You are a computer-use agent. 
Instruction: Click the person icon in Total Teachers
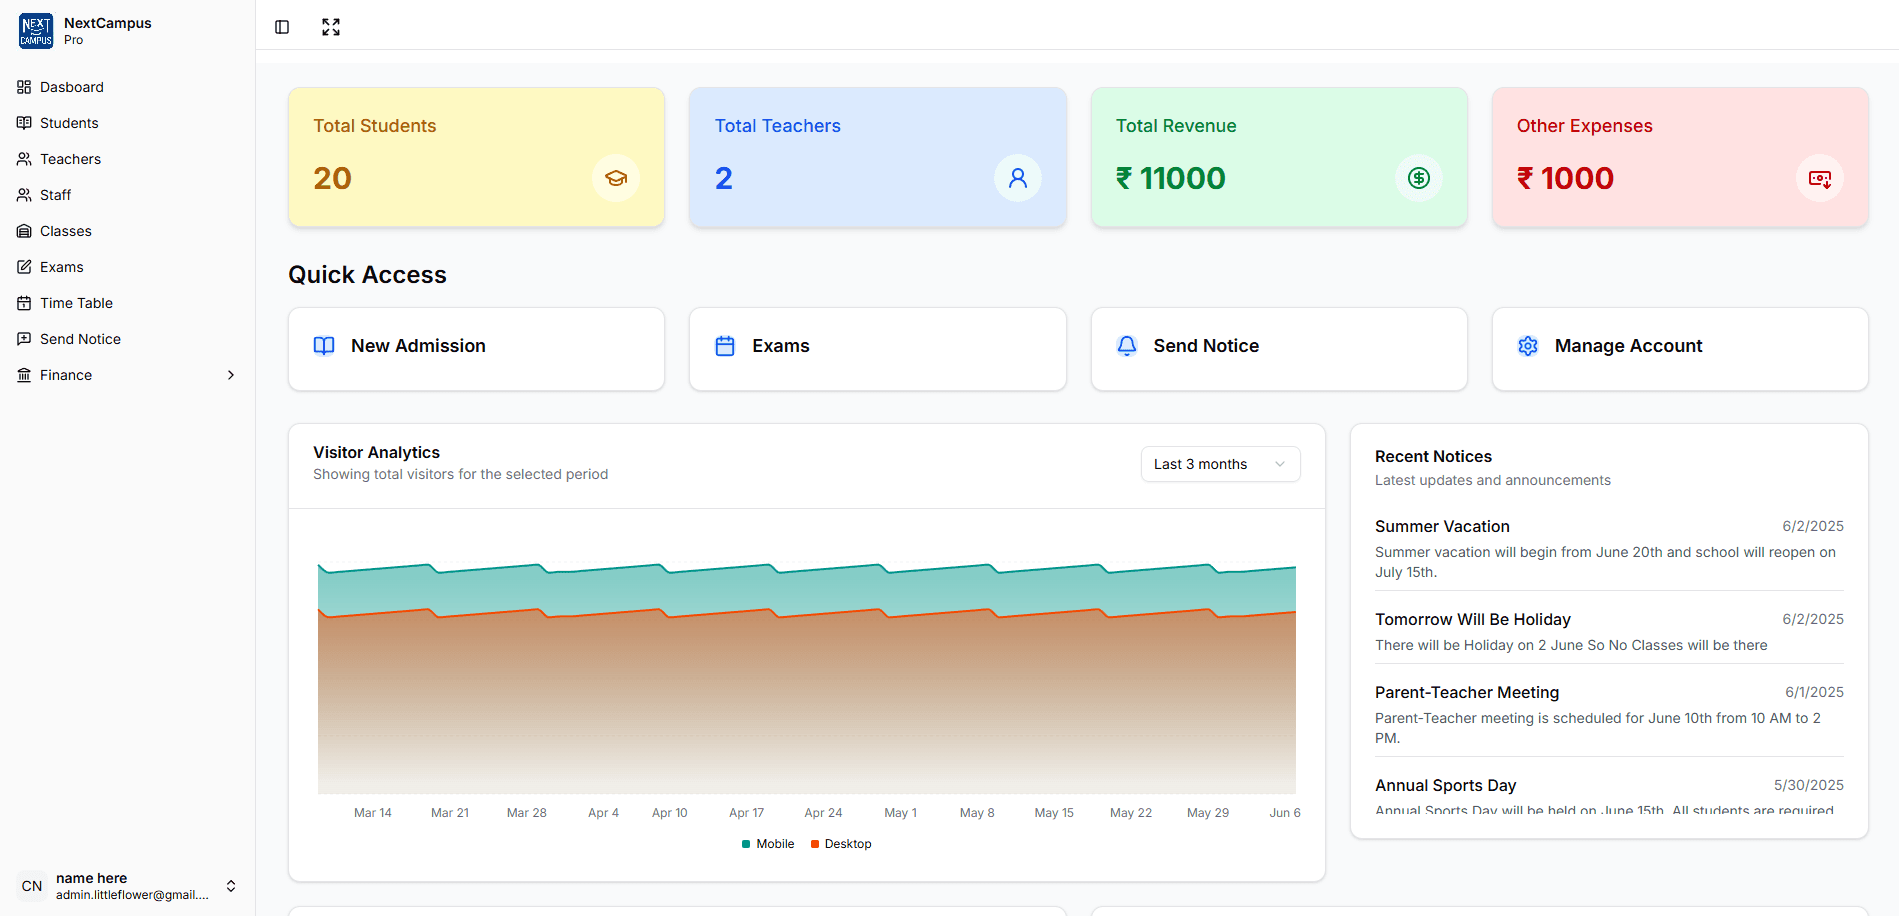[1018, 178]
